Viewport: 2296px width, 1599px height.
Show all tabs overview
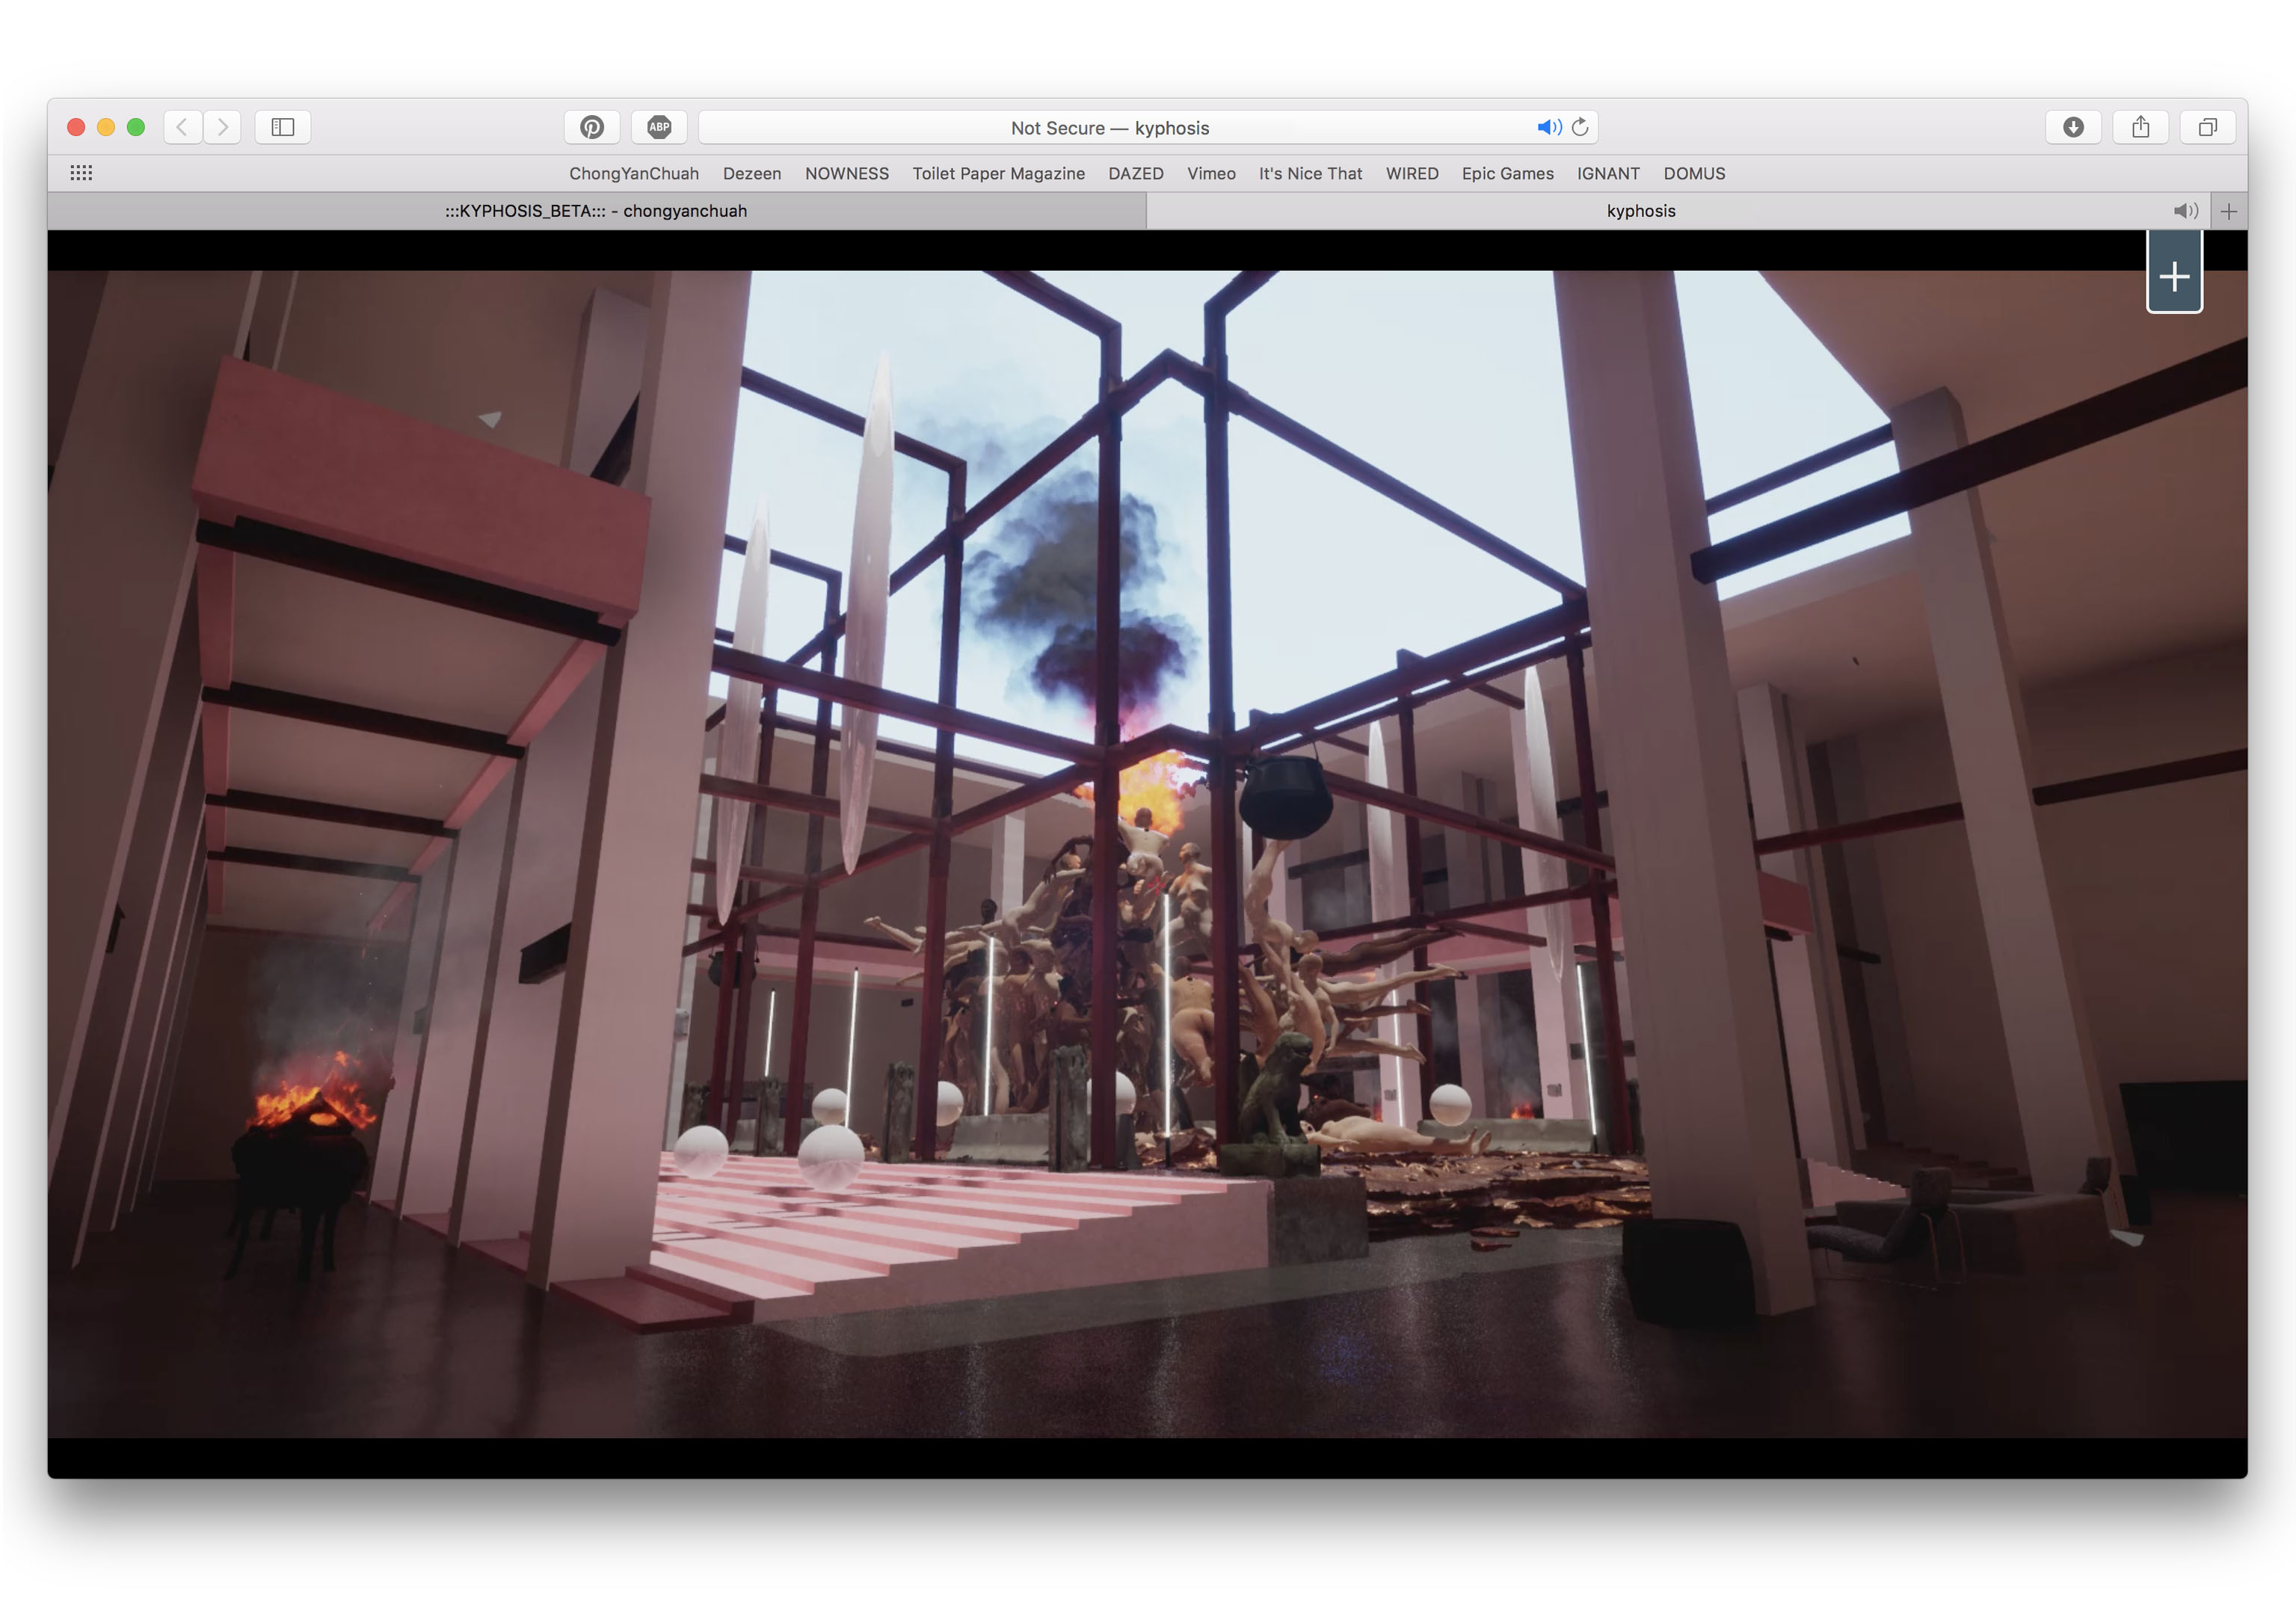(x=2208, y=127)
